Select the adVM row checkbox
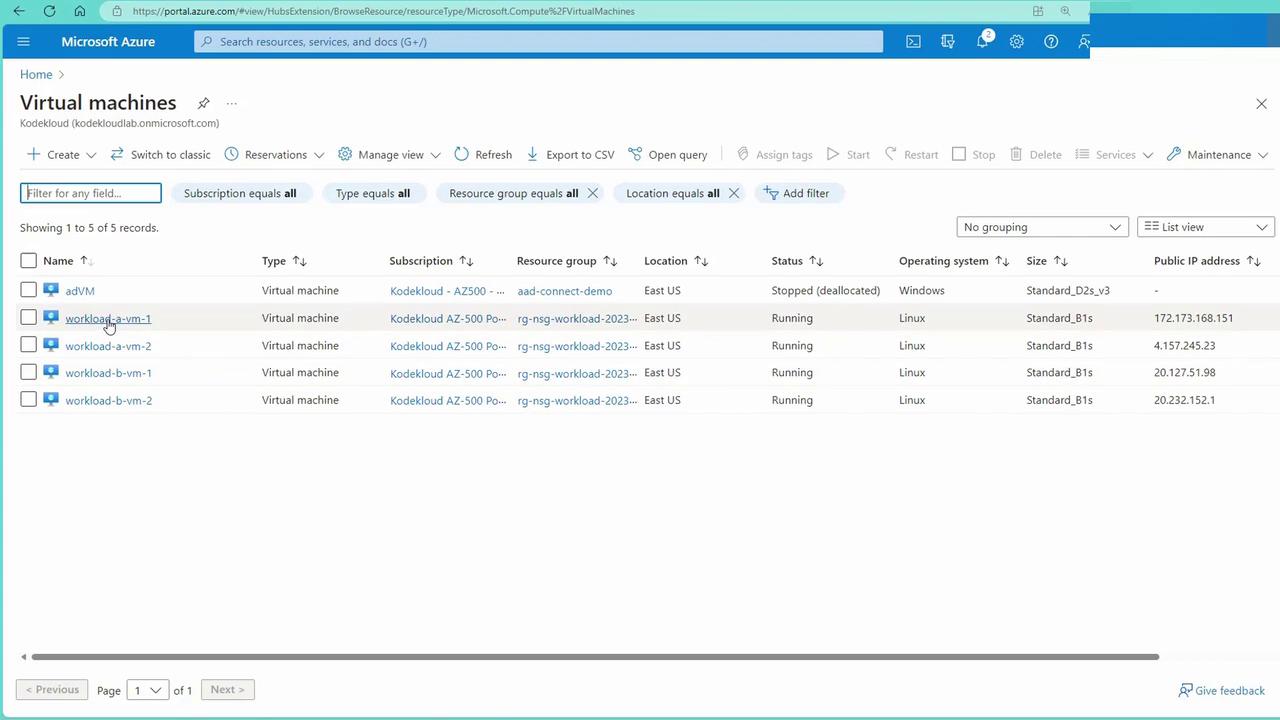 coord(28,291)
